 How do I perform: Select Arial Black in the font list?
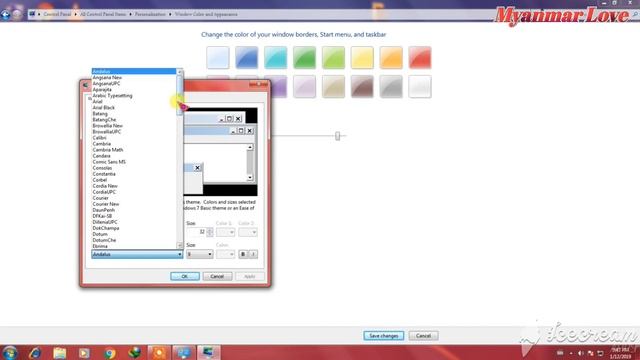pyautogui.click(x=104, y=108)
